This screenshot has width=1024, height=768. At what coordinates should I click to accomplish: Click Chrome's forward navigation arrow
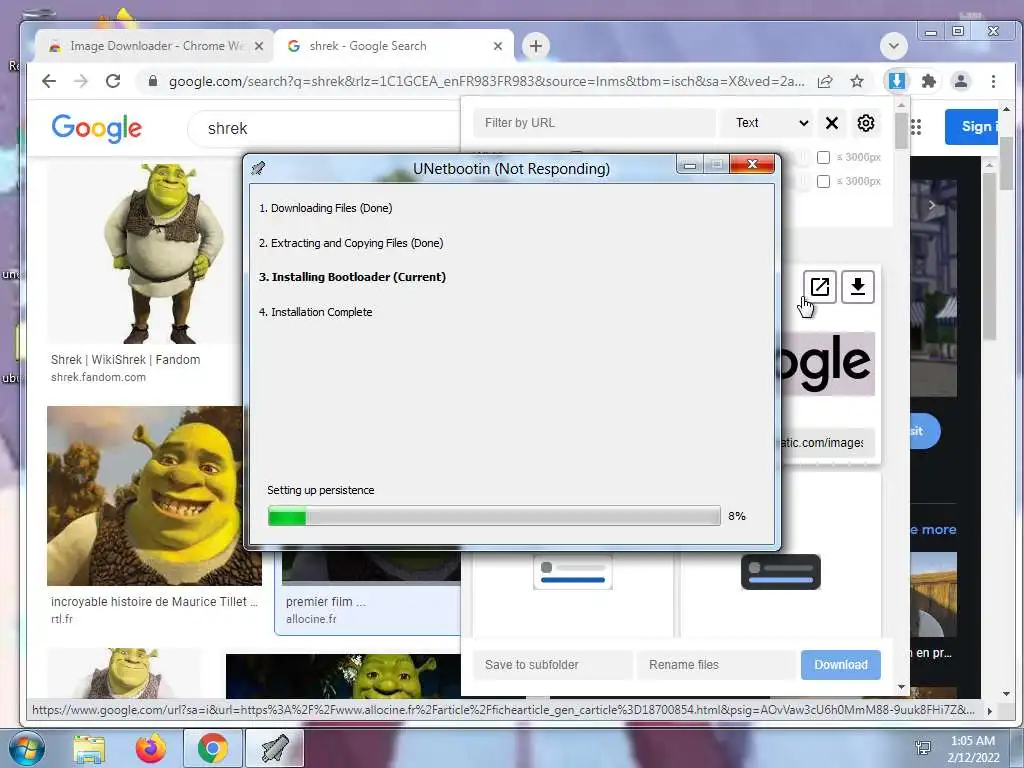81,81
